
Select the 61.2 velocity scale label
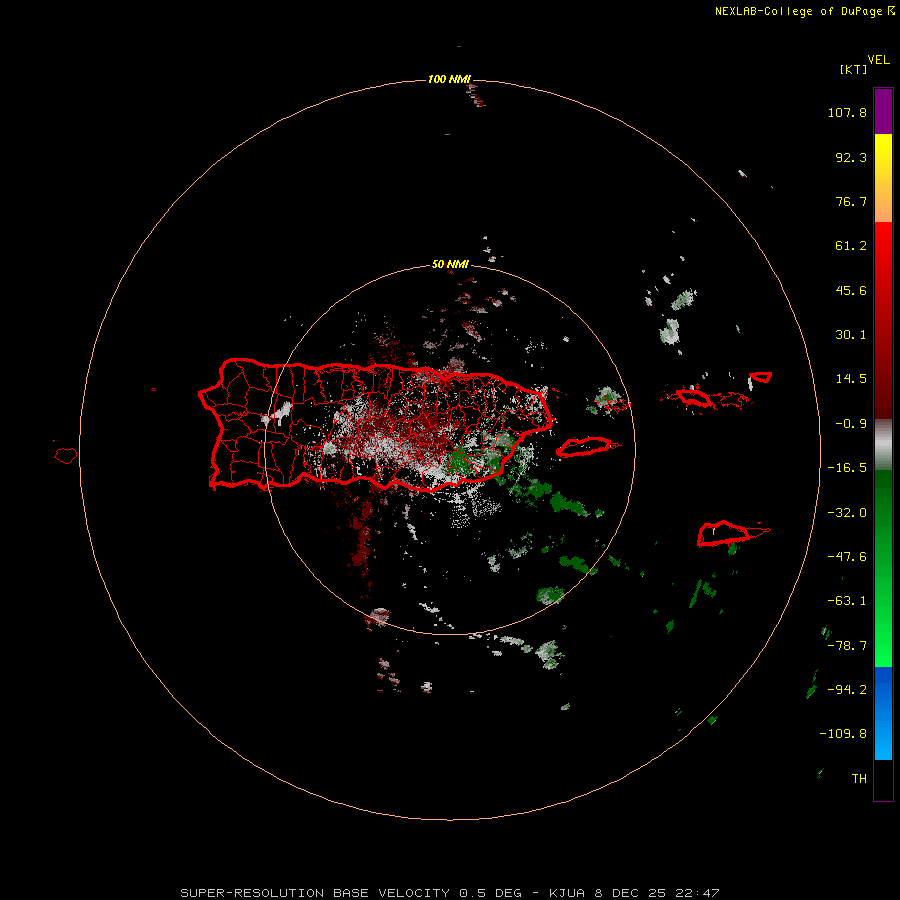pyautogui.click(x=851, y=246)
